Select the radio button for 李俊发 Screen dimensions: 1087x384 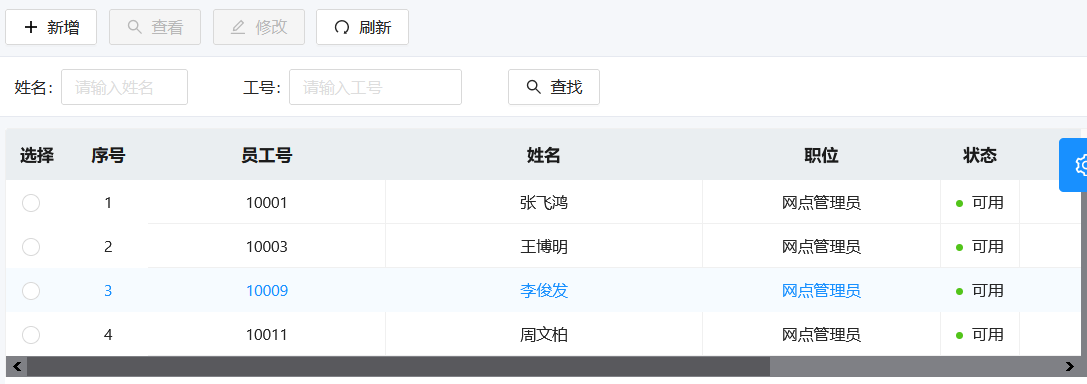pos(31,291)
